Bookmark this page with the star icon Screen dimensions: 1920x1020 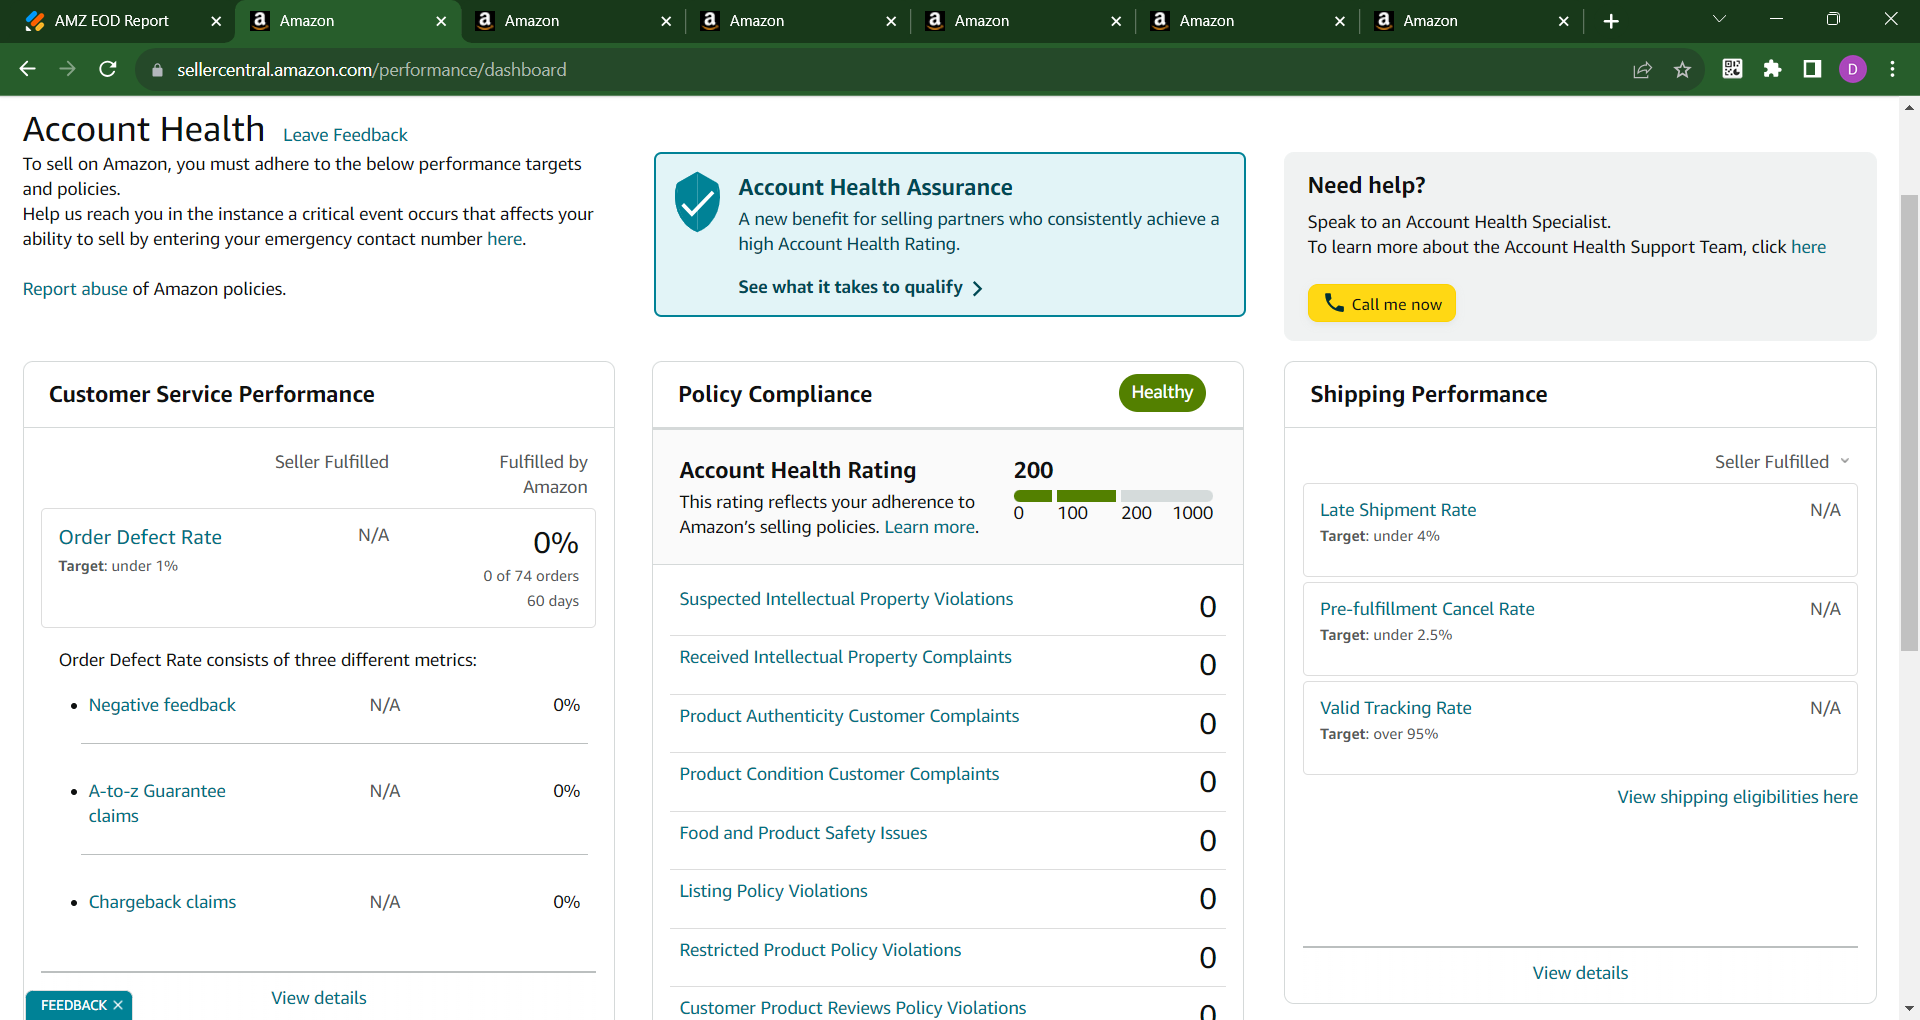[x=1682, y=70]
